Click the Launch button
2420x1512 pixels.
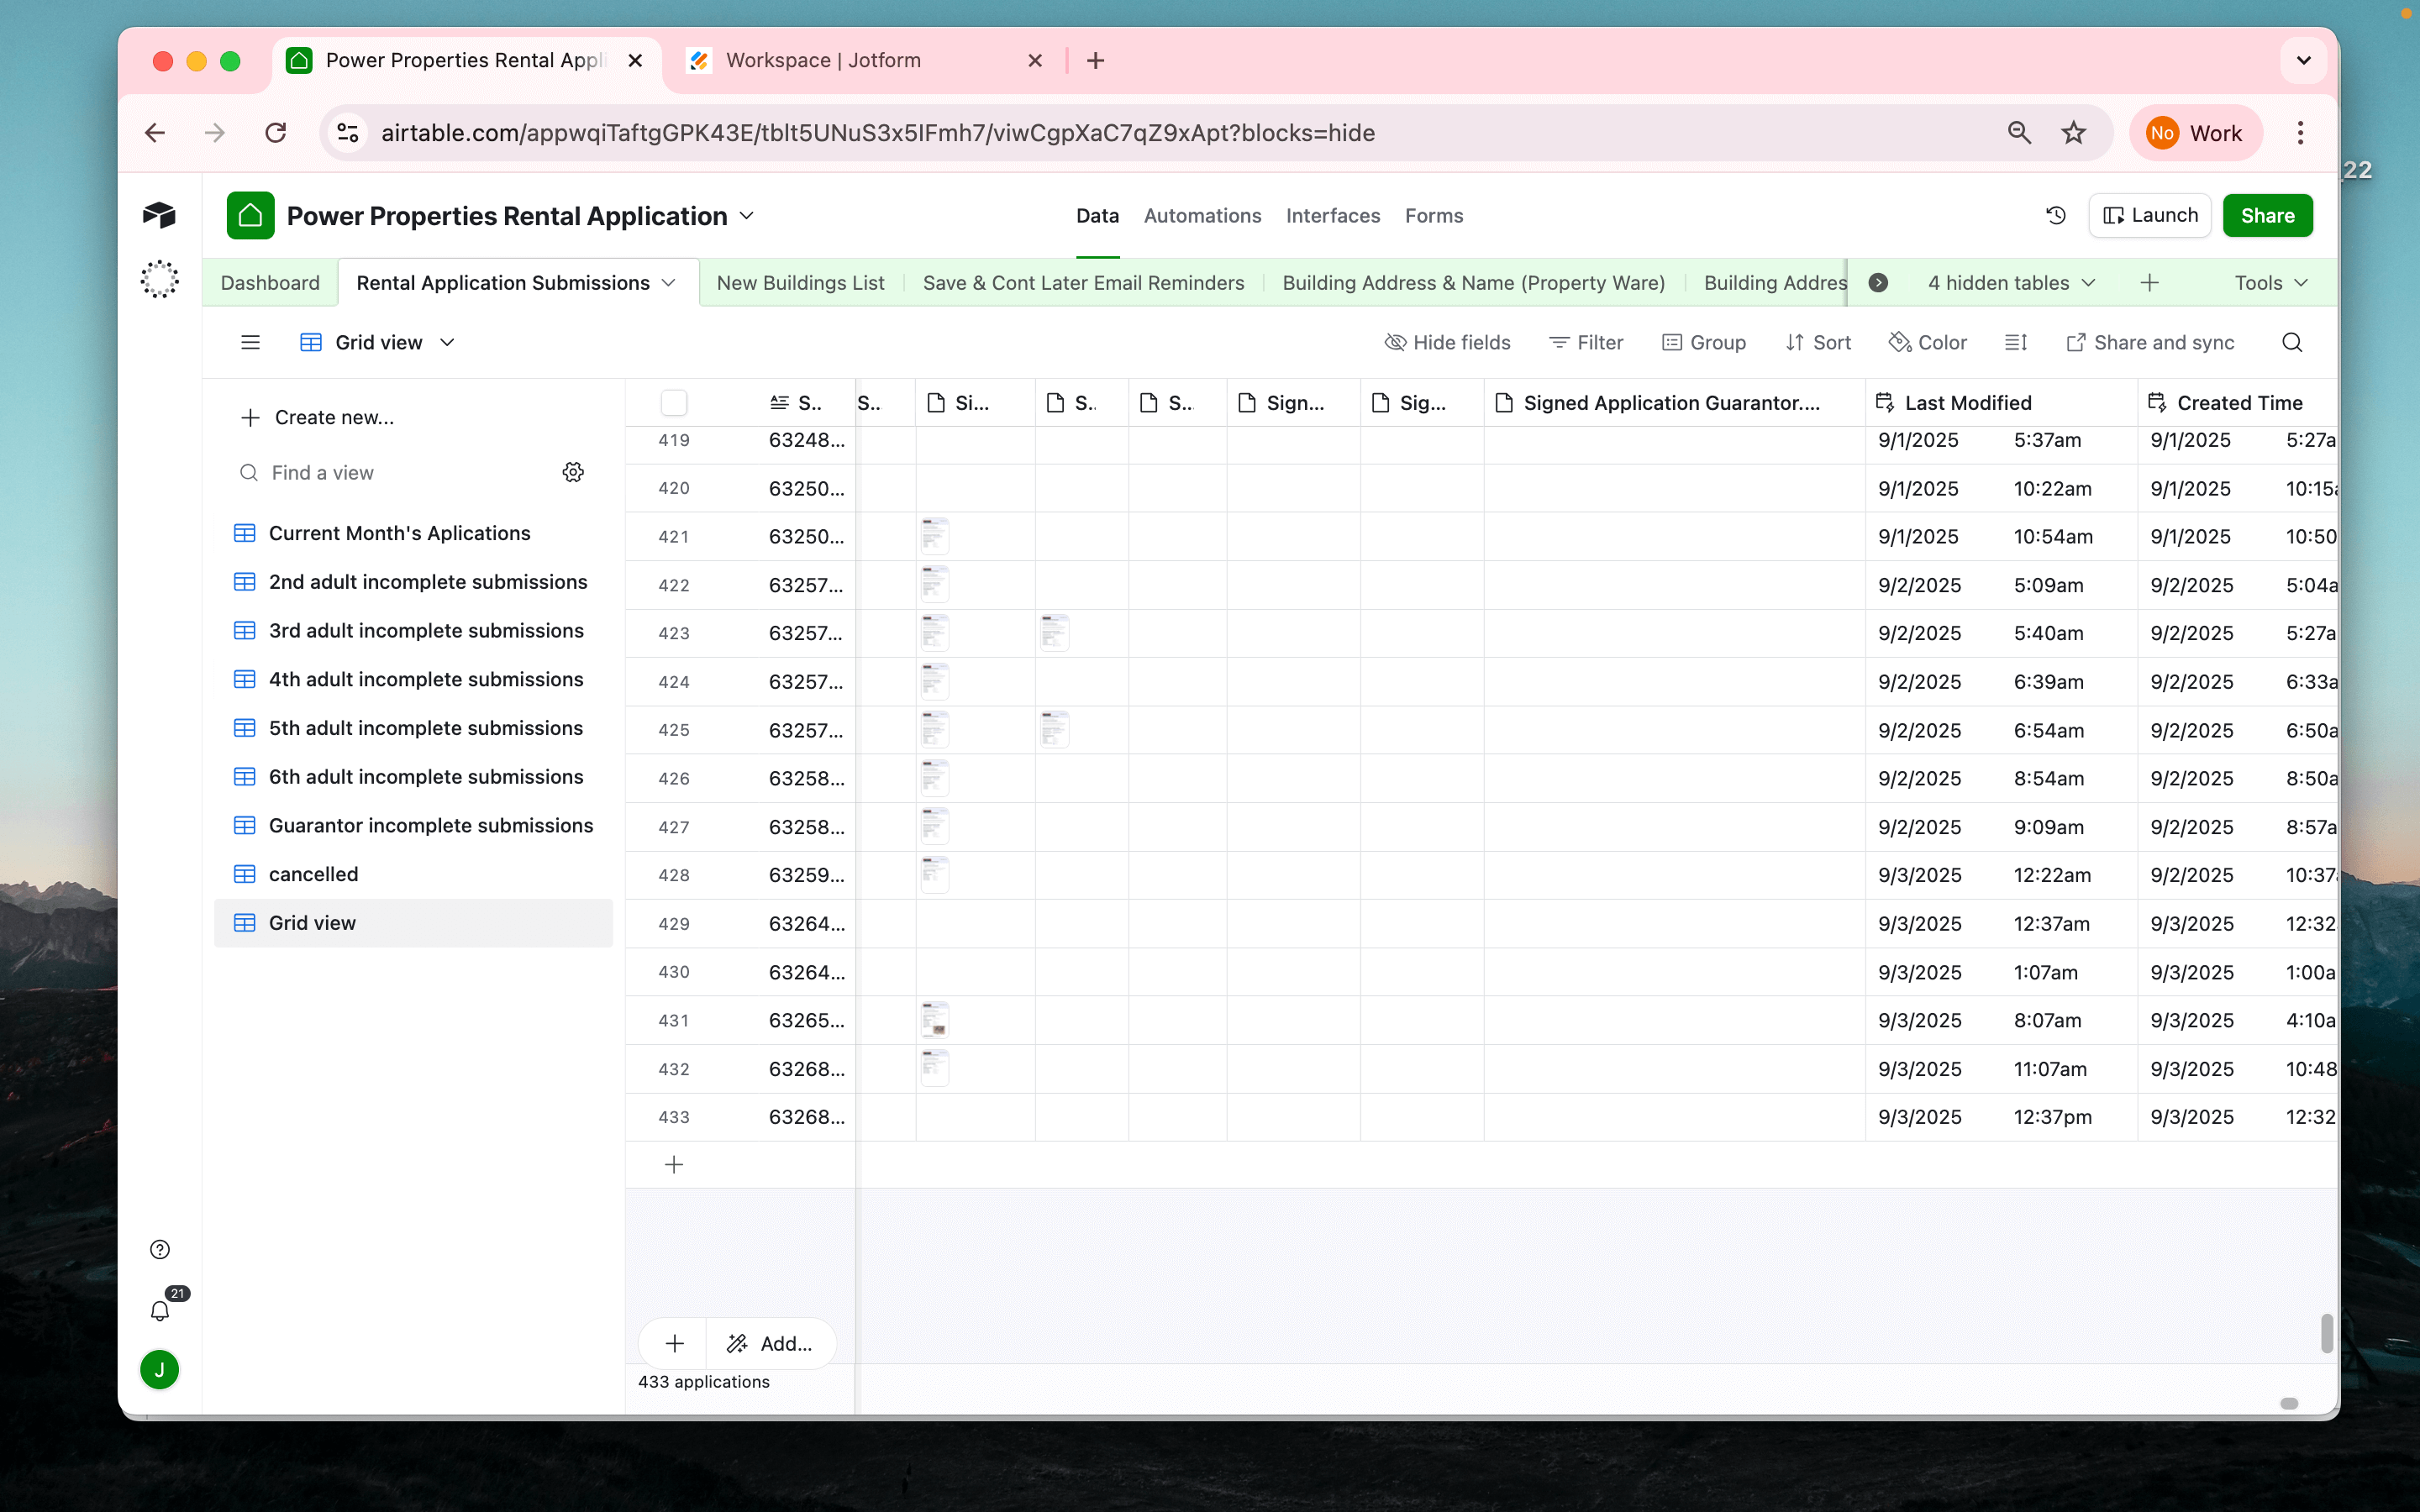pyautogui.click(x=2149, y=216)
